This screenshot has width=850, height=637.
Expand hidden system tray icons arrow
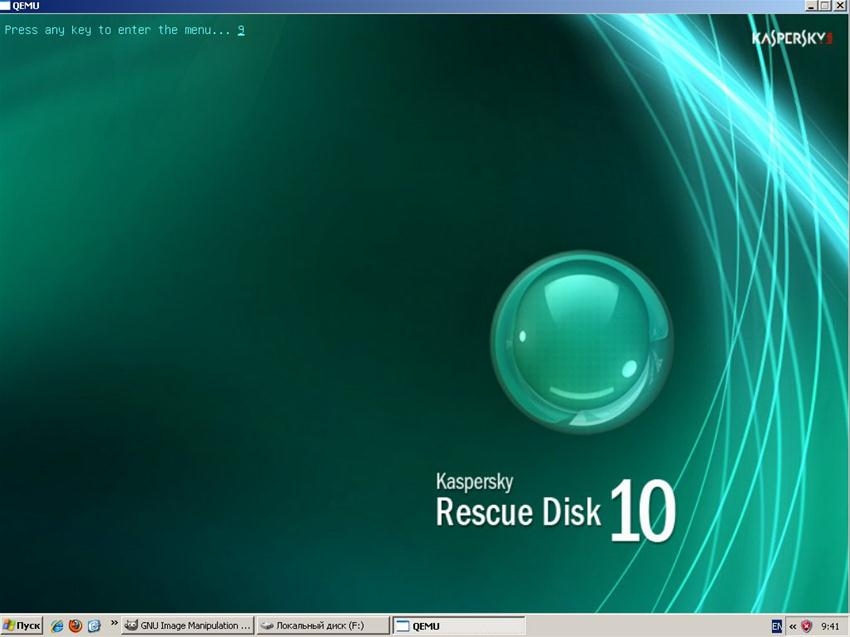pyautogui.click(x=793, y=627)
